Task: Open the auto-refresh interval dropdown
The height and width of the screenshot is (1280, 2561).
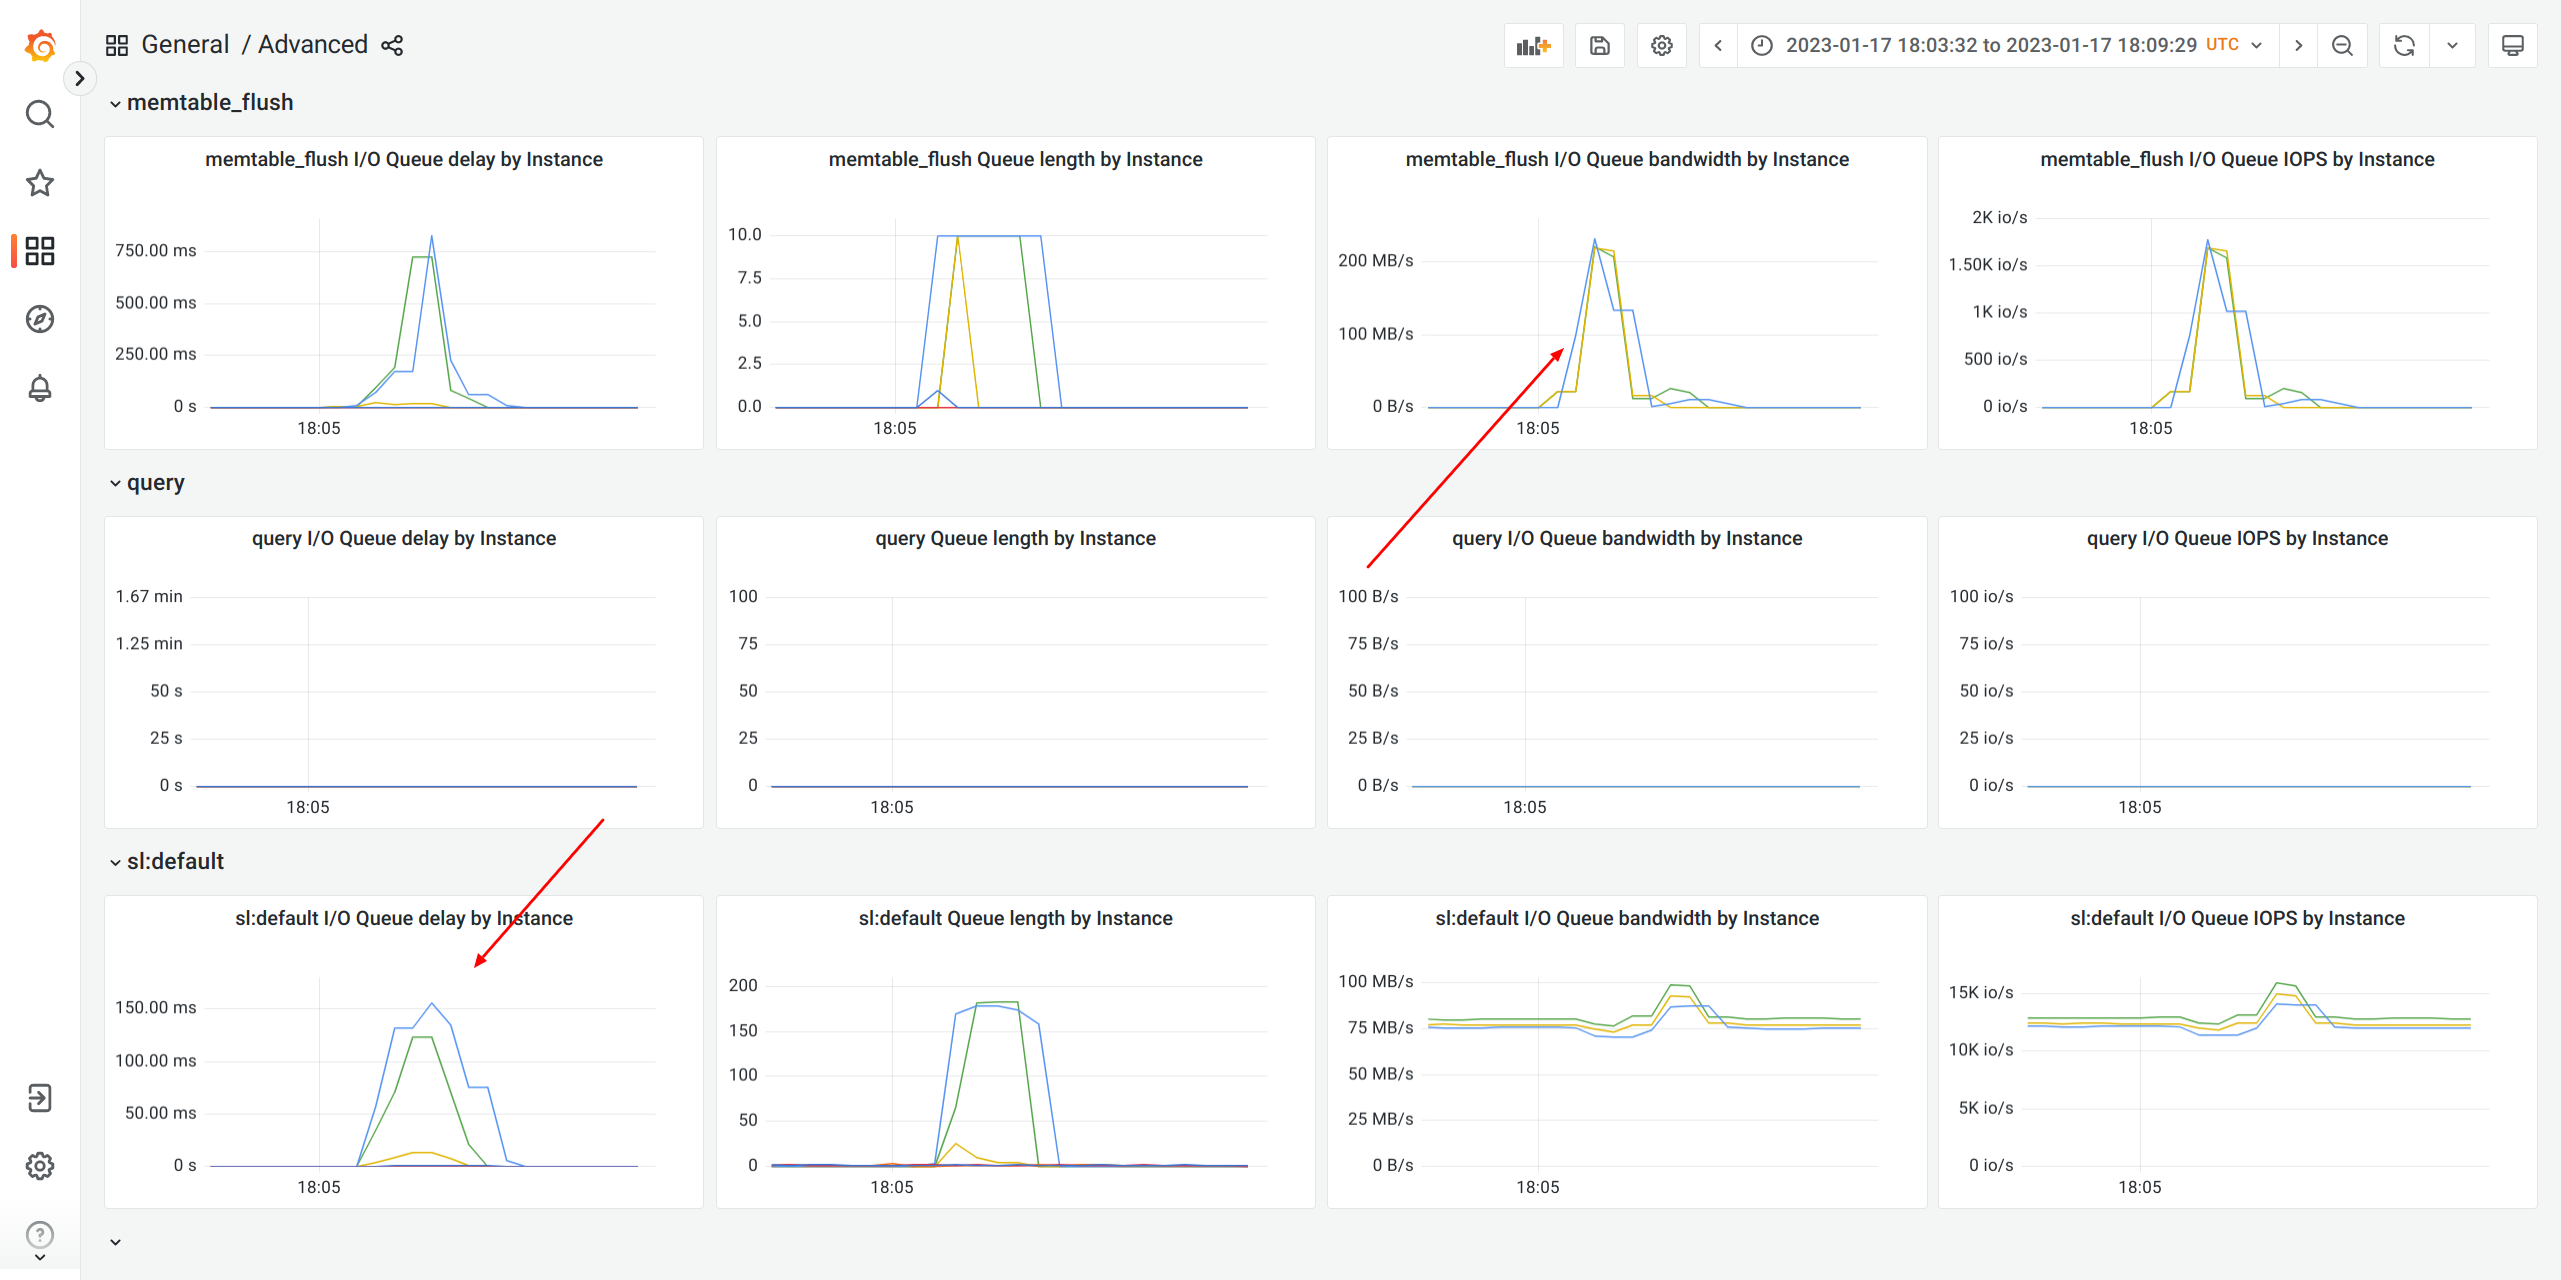Action: [x=2452, y=45]
